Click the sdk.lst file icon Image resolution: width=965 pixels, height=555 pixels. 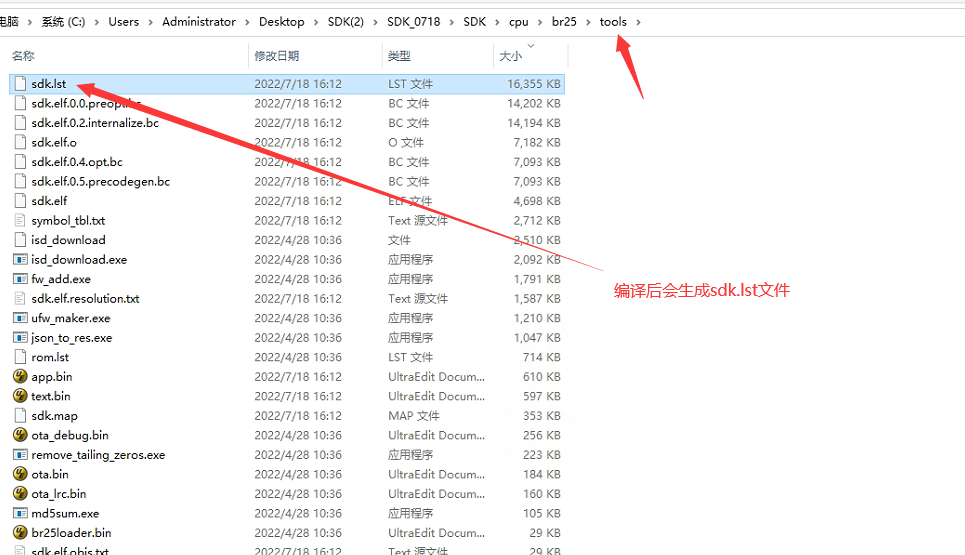coord(20,84)
